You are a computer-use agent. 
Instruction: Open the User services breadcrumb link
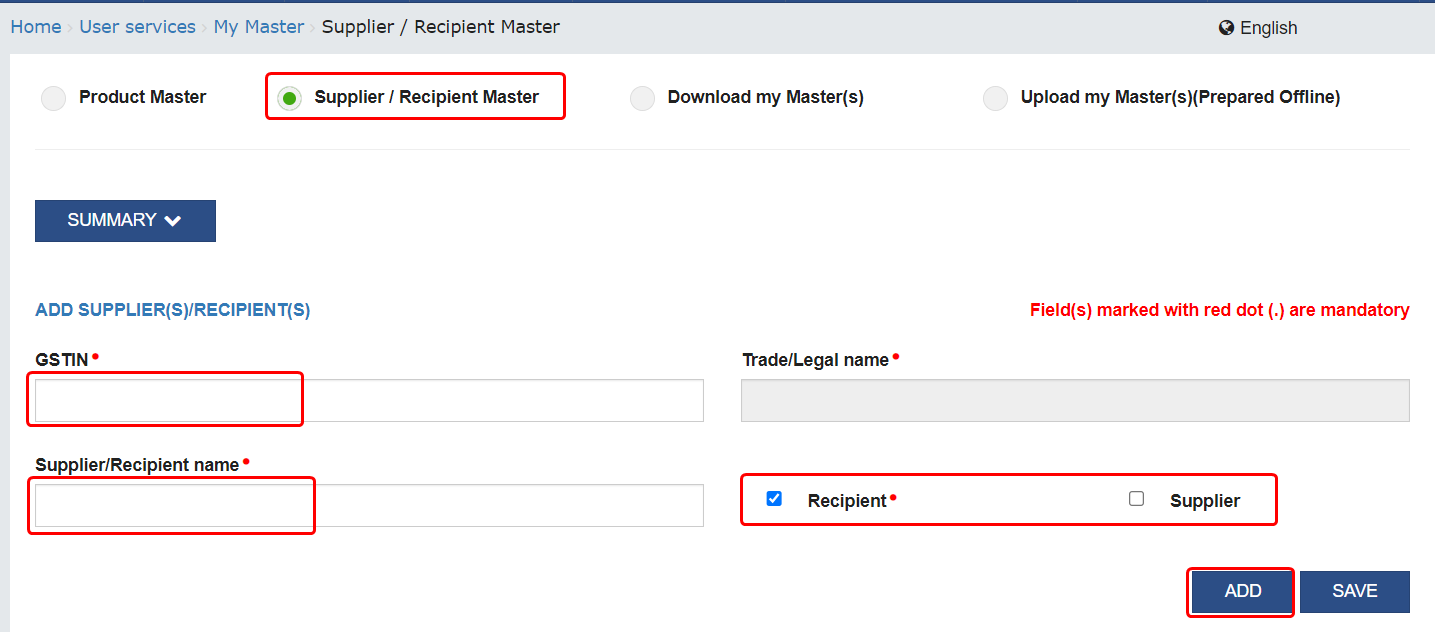[x=138, y=27]
